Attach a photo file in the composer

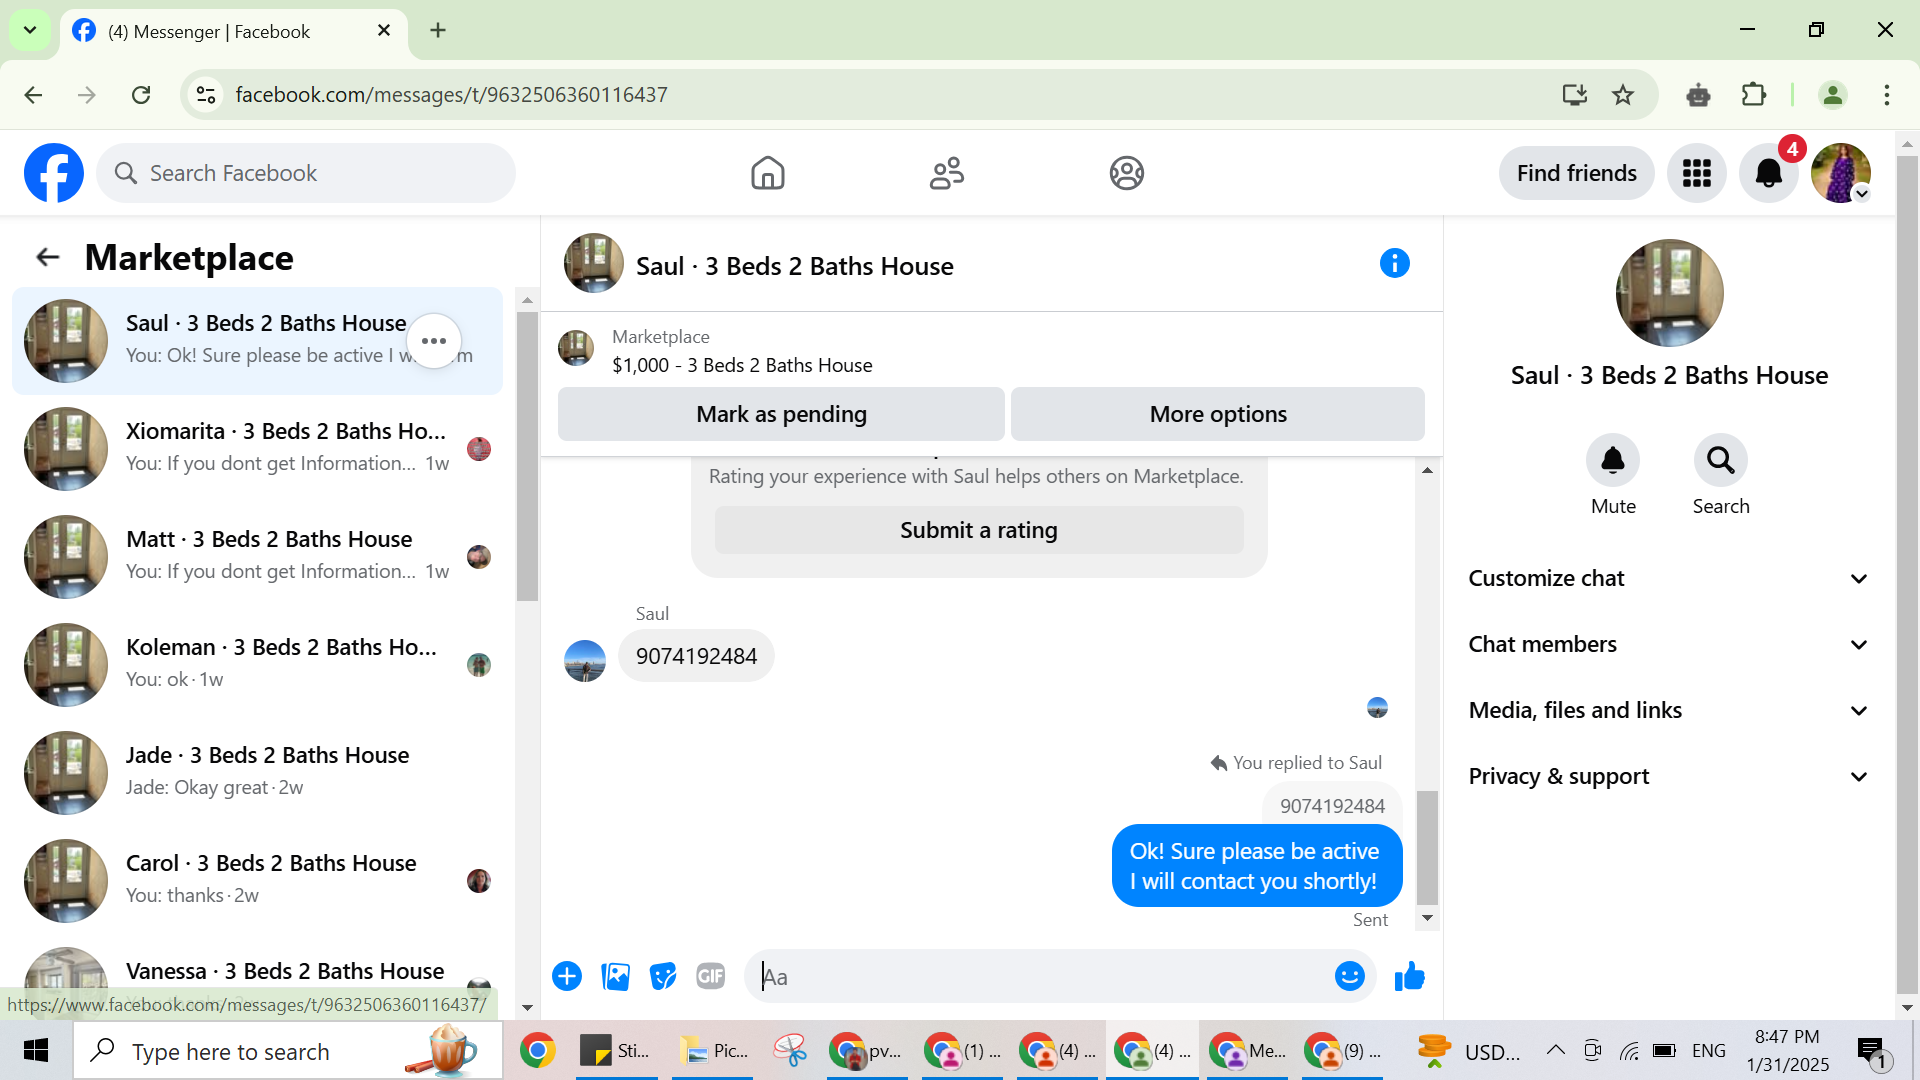click(615, 976)
